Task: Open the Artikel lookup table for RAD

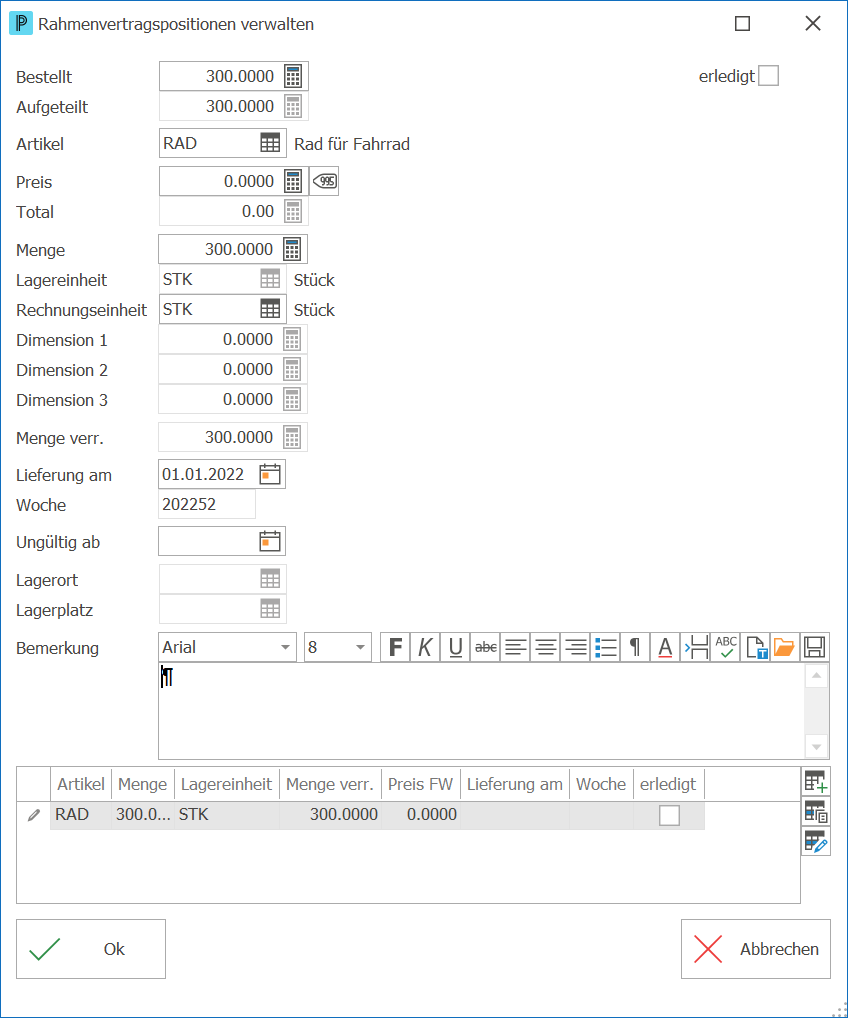Action: coord(270,143)
